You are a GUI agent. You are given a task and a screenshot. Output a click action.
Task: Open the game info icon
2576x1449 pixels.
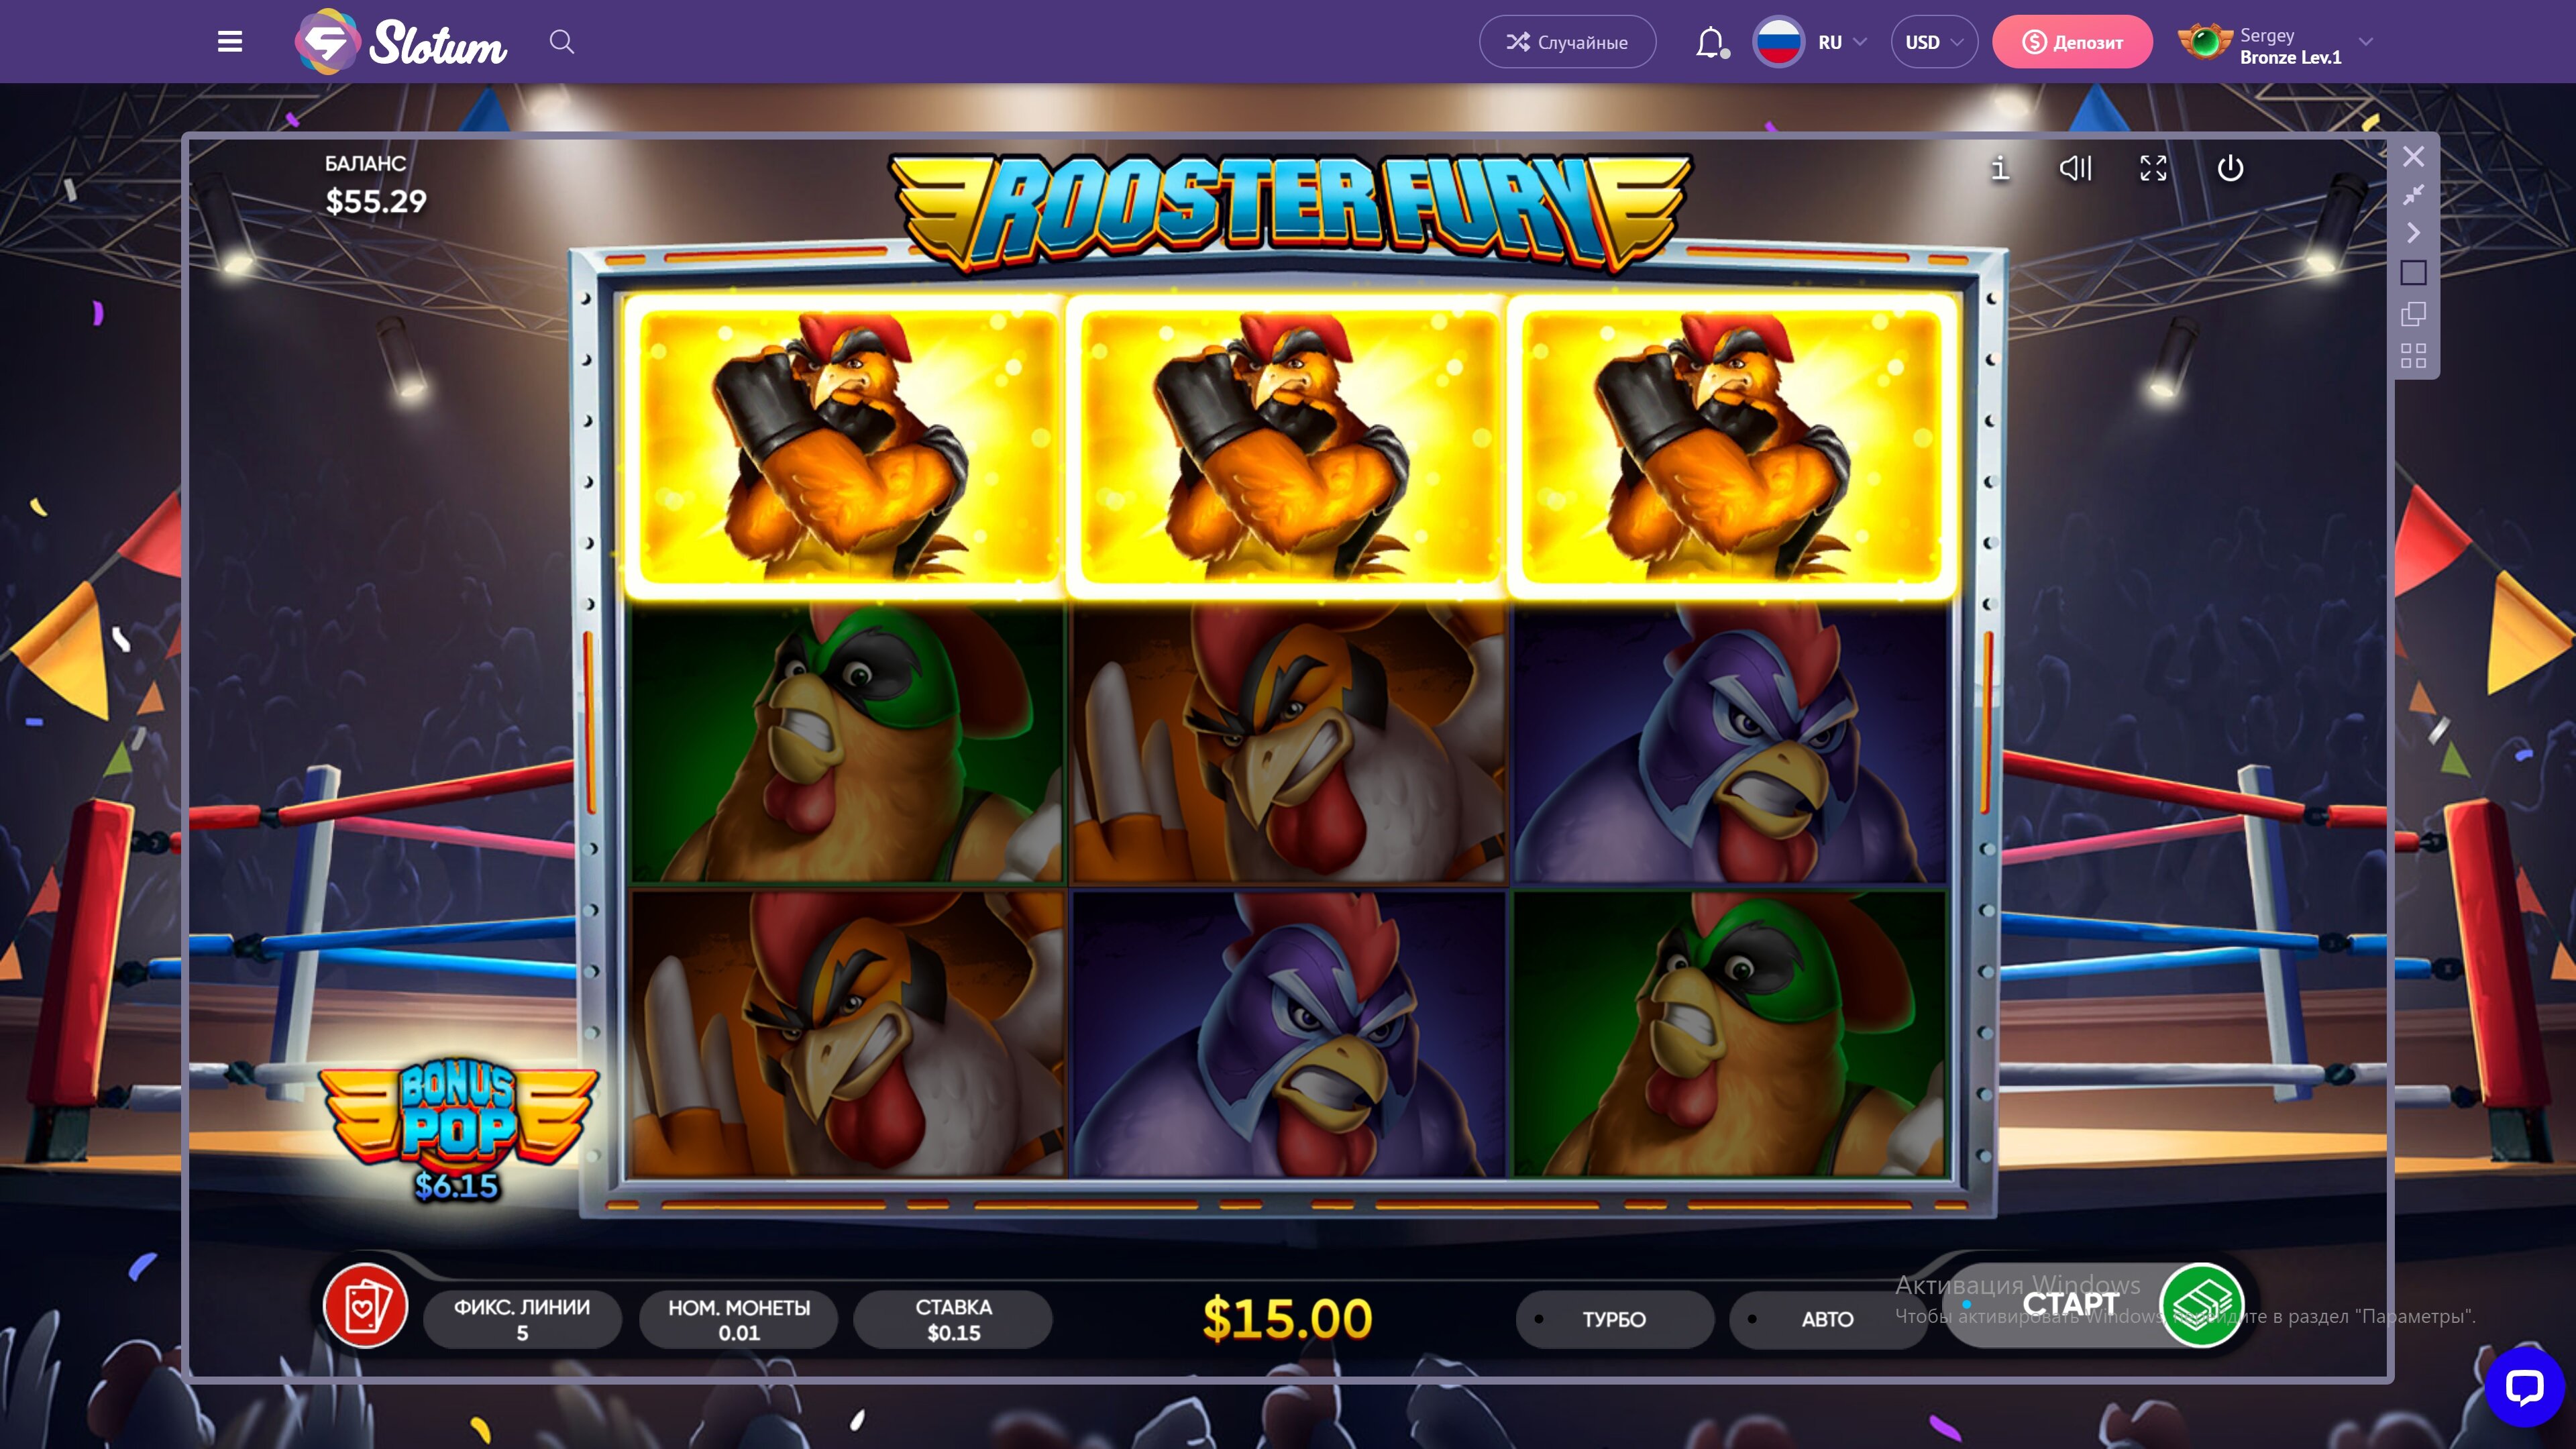coord(2000,168)
